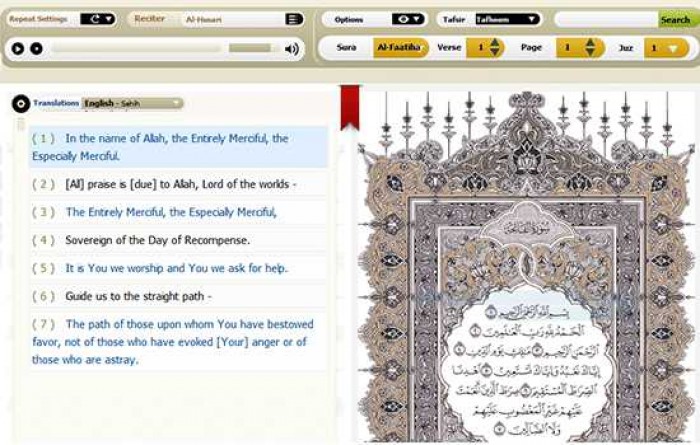Mute audio via the speaker icon
Viewport: 700px width, 445px height.
click(292, 49)
